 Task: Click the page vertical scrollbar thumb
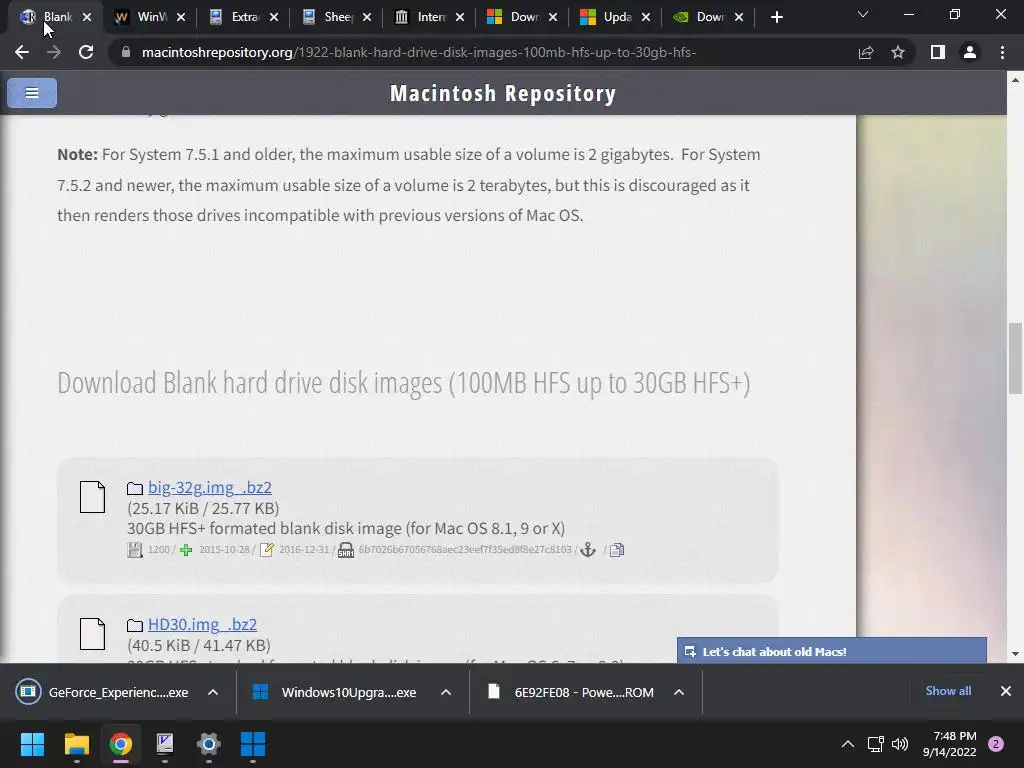(x=1015, y=358)
